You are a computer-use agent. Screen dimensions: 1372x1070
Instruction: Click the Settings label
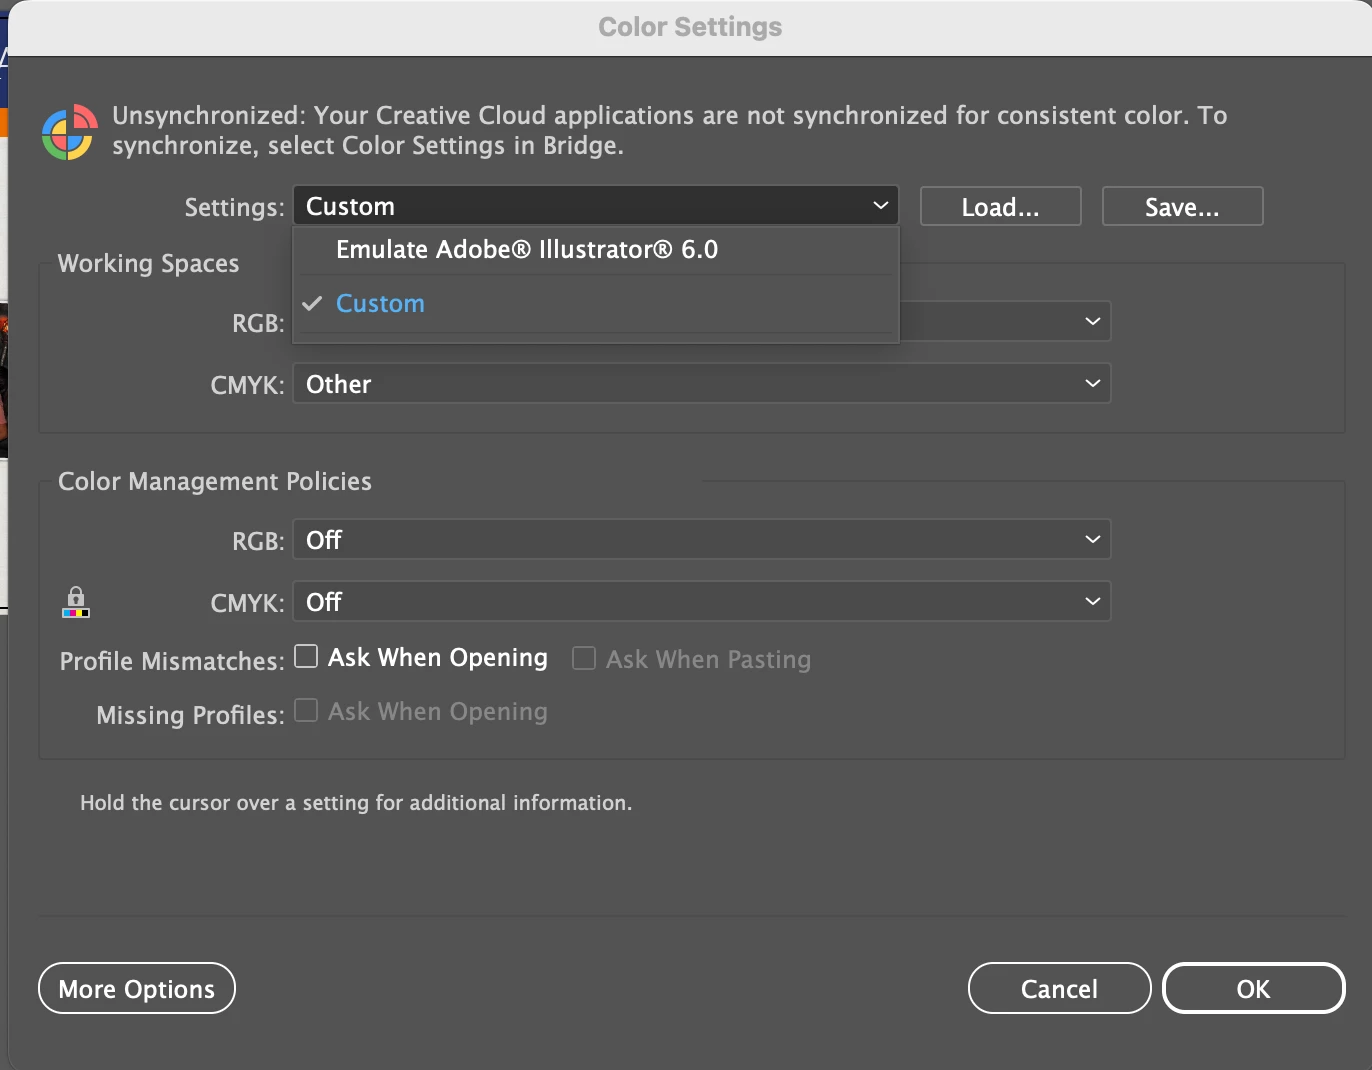coord(235,207)
